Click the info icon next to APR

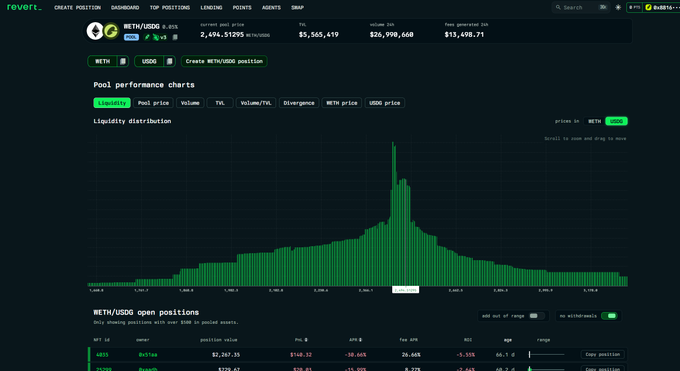[360, 340]
